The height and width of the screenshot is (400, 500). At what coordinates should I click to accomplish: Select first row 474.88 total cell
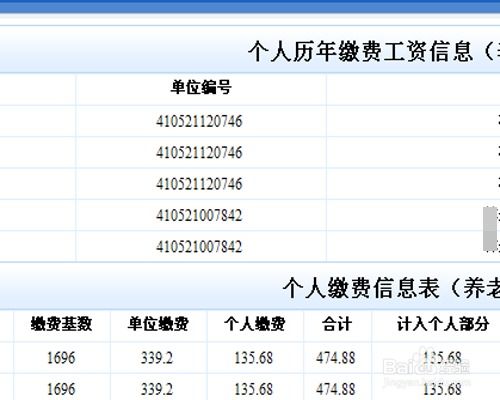click(x=336, y=358)
